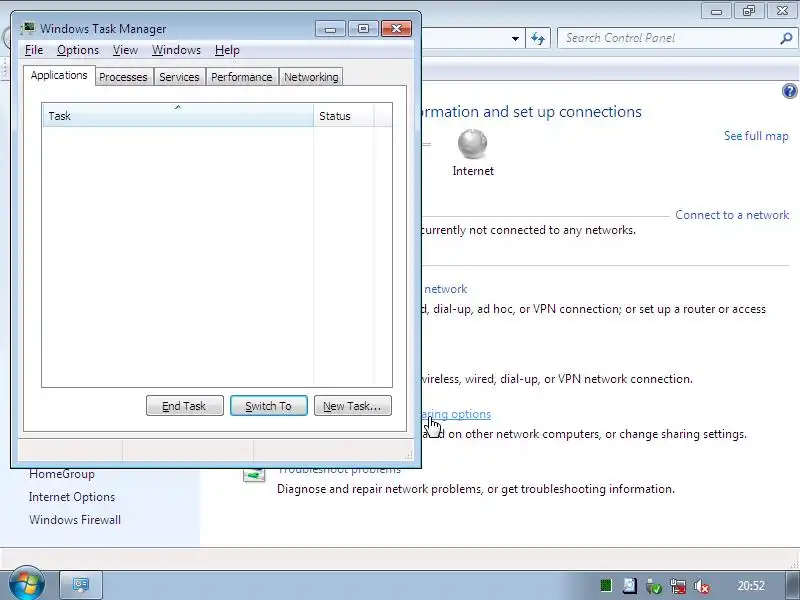Viewport: 800px width, 600px height.
Task: Click the Control Panel taskbar button
Action: (x=81, y=585)
